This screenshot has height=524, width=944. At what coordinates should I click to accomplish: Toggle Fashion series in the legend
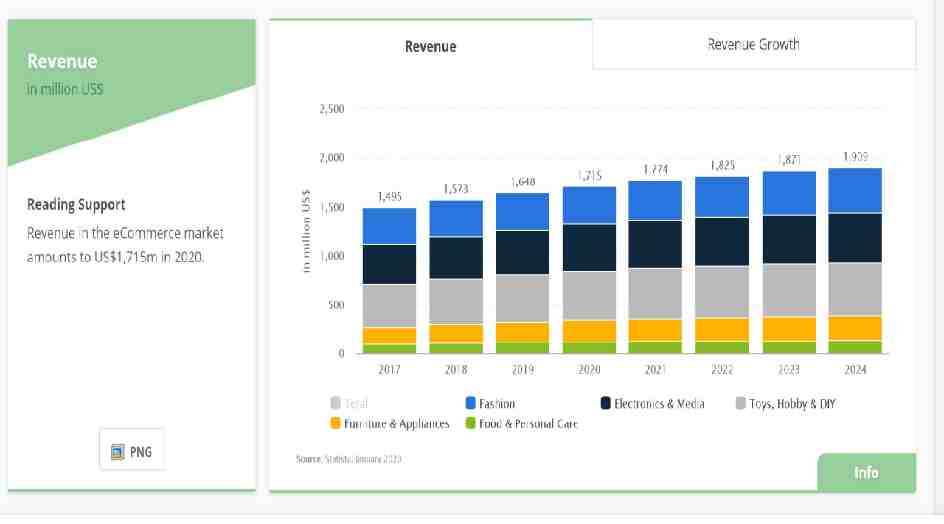(x=490, y=403)
